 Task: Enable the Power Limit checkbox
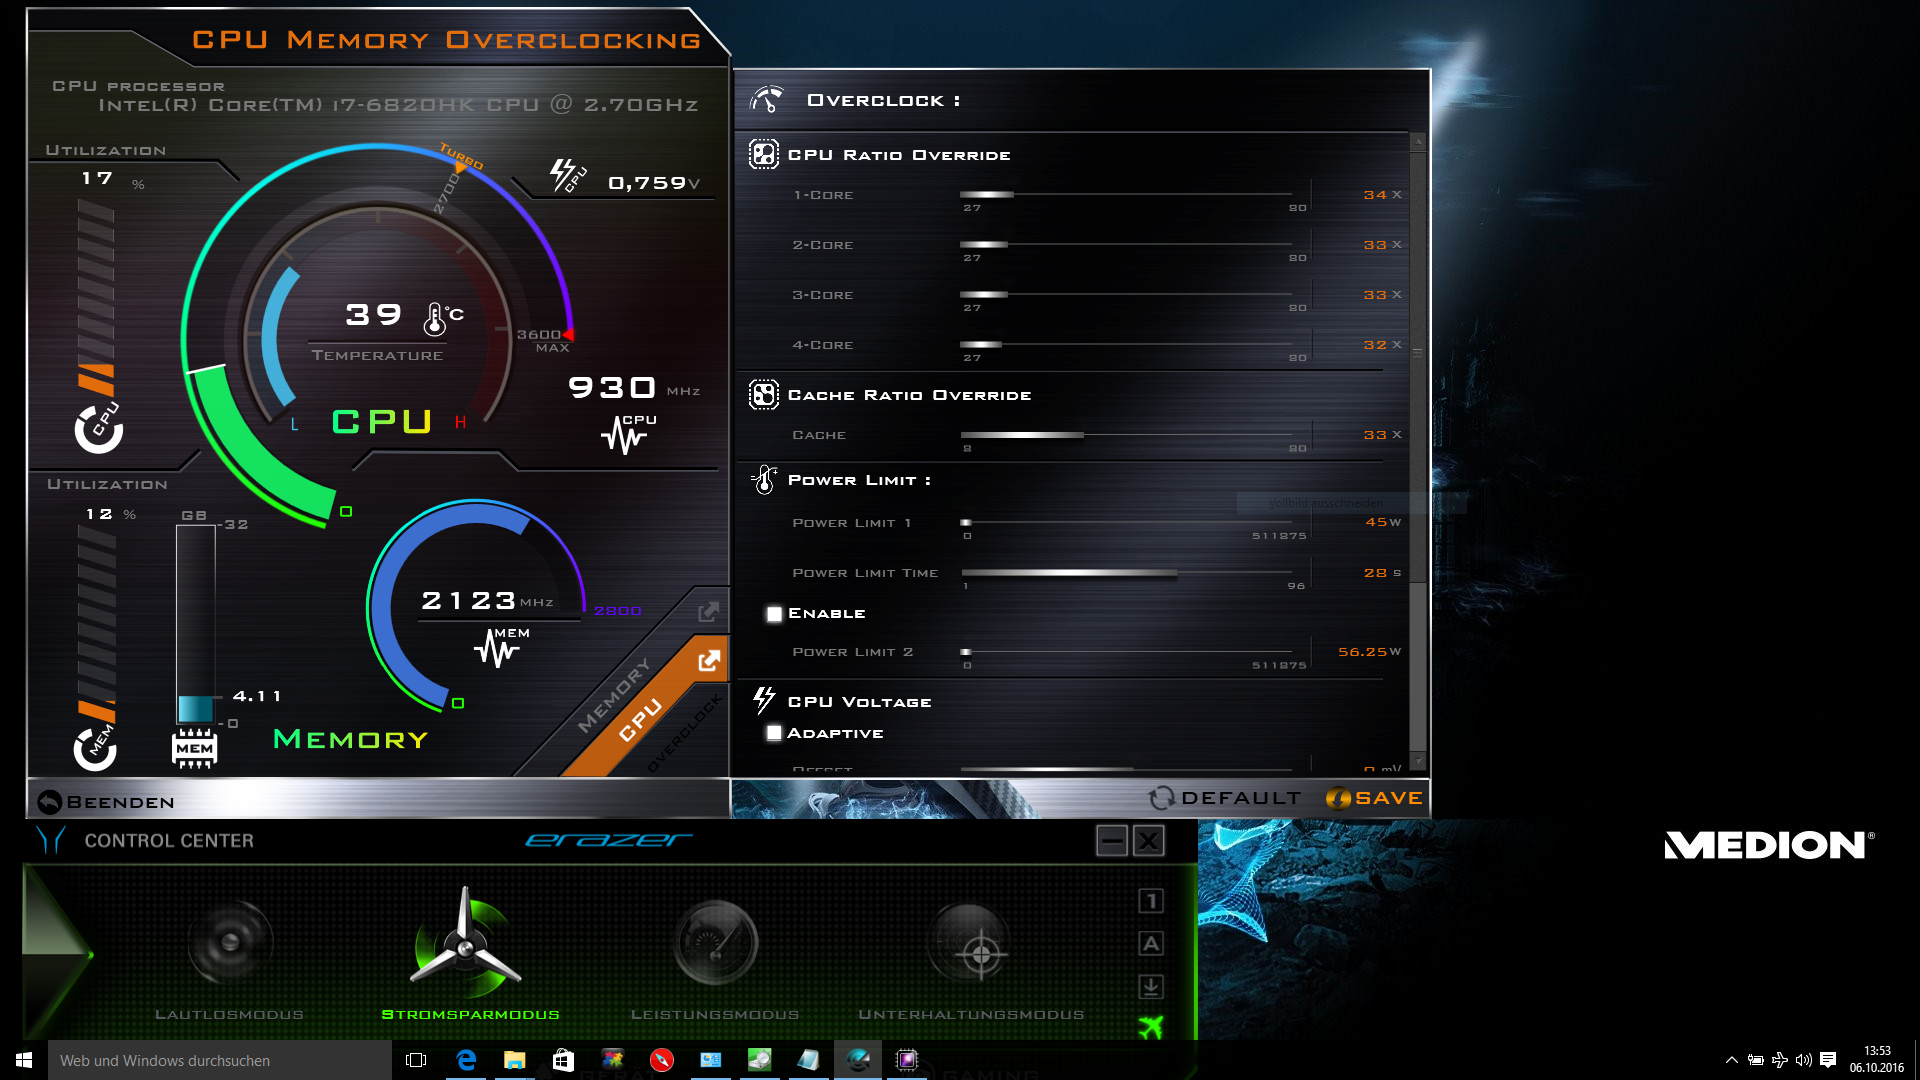(x=774, y=614)
